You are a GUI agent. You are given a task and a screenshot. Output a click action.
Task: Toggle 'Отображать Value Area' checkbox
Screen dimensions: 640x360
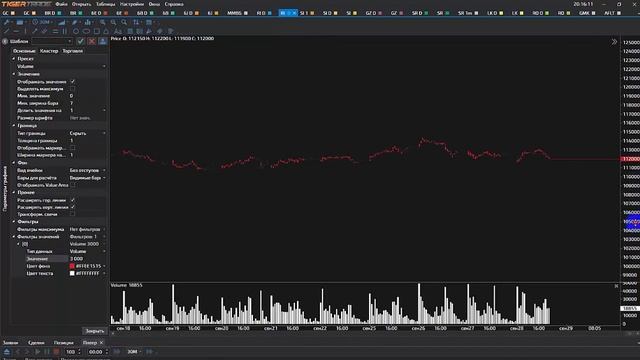point(73,185)
